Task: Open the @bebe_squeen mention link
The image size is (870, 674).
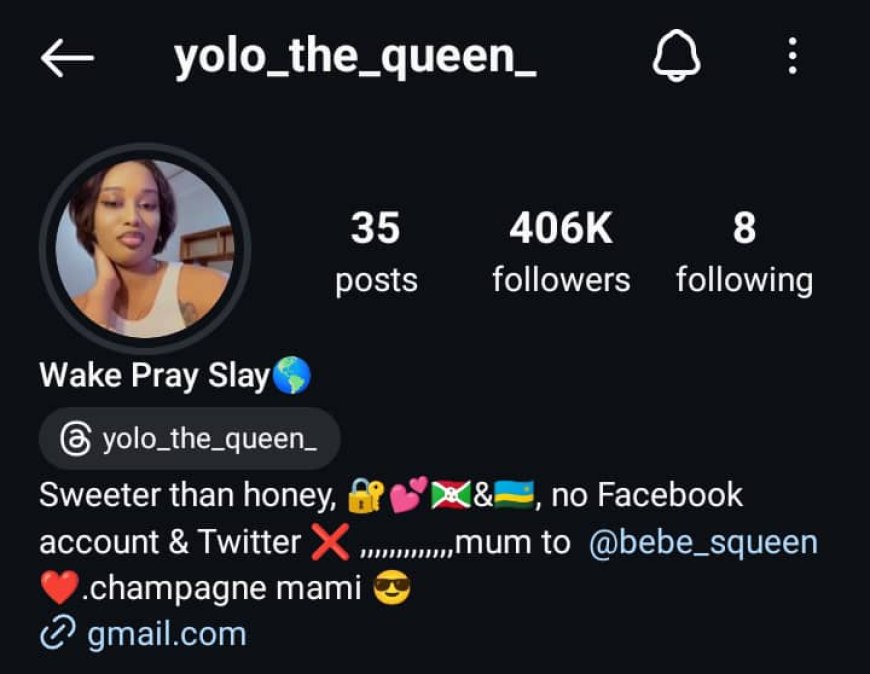Action: point(703,542)
